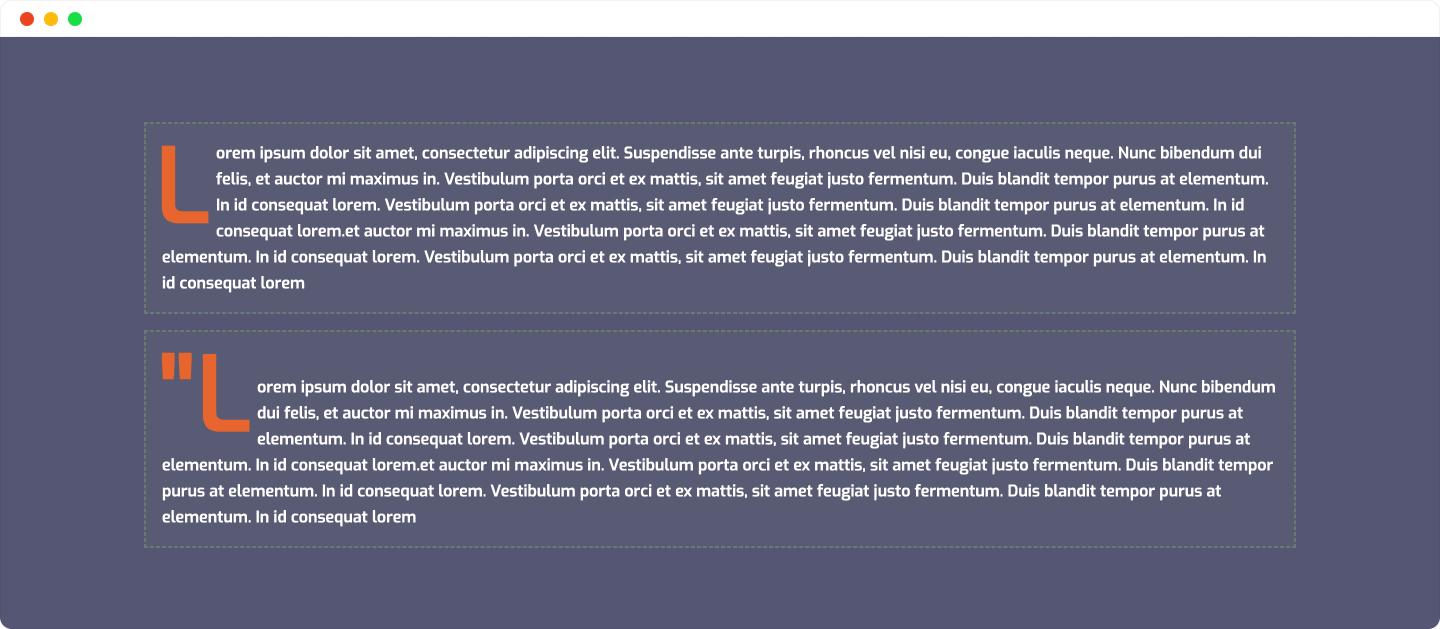Click the orange drop cap L in first paragraph

pos(185,184)
